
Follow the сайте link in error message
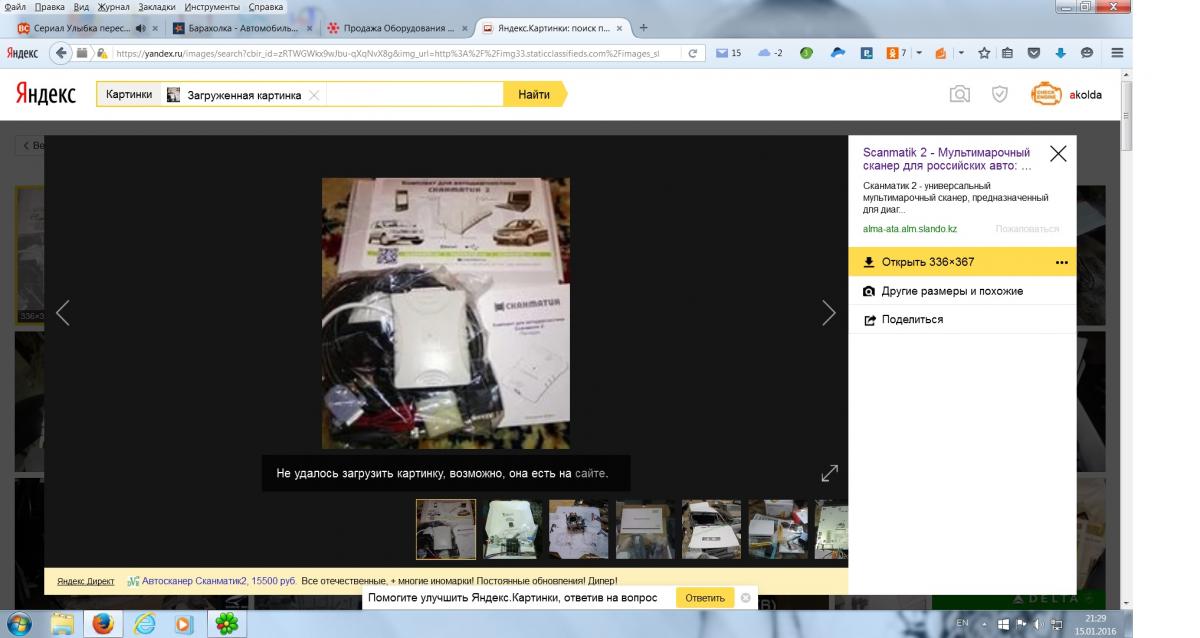coord(591,473)
